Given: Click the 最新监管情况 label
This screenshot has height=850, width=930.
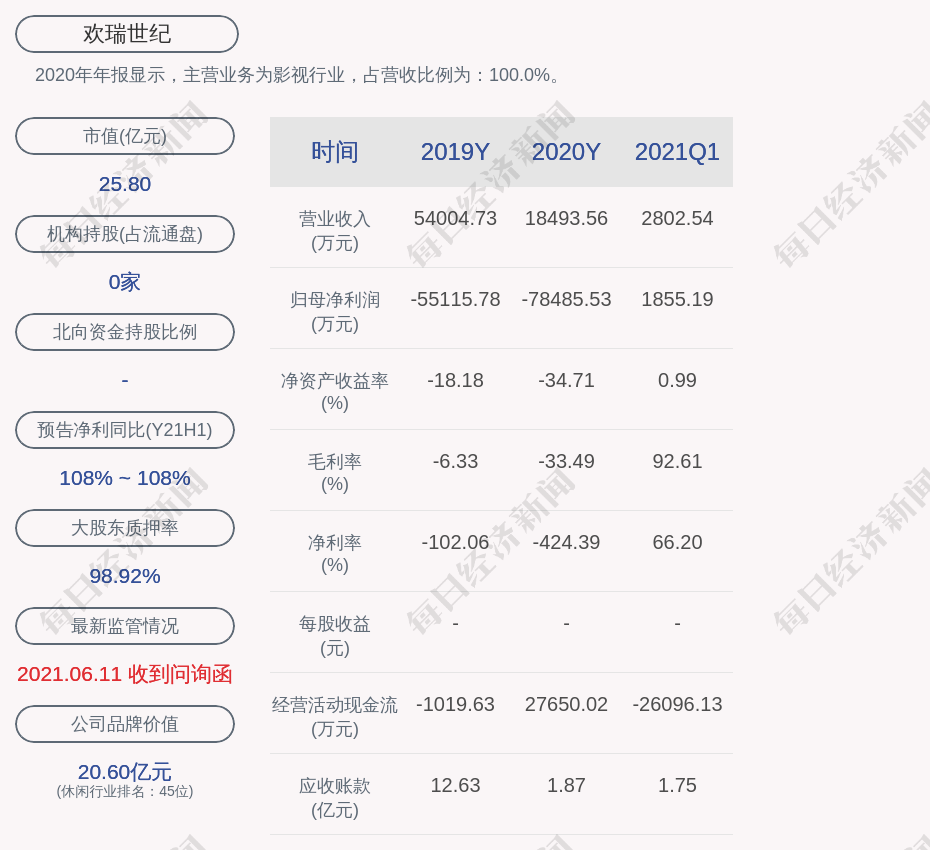Looking at the screenshot, I should pos(125,626).
